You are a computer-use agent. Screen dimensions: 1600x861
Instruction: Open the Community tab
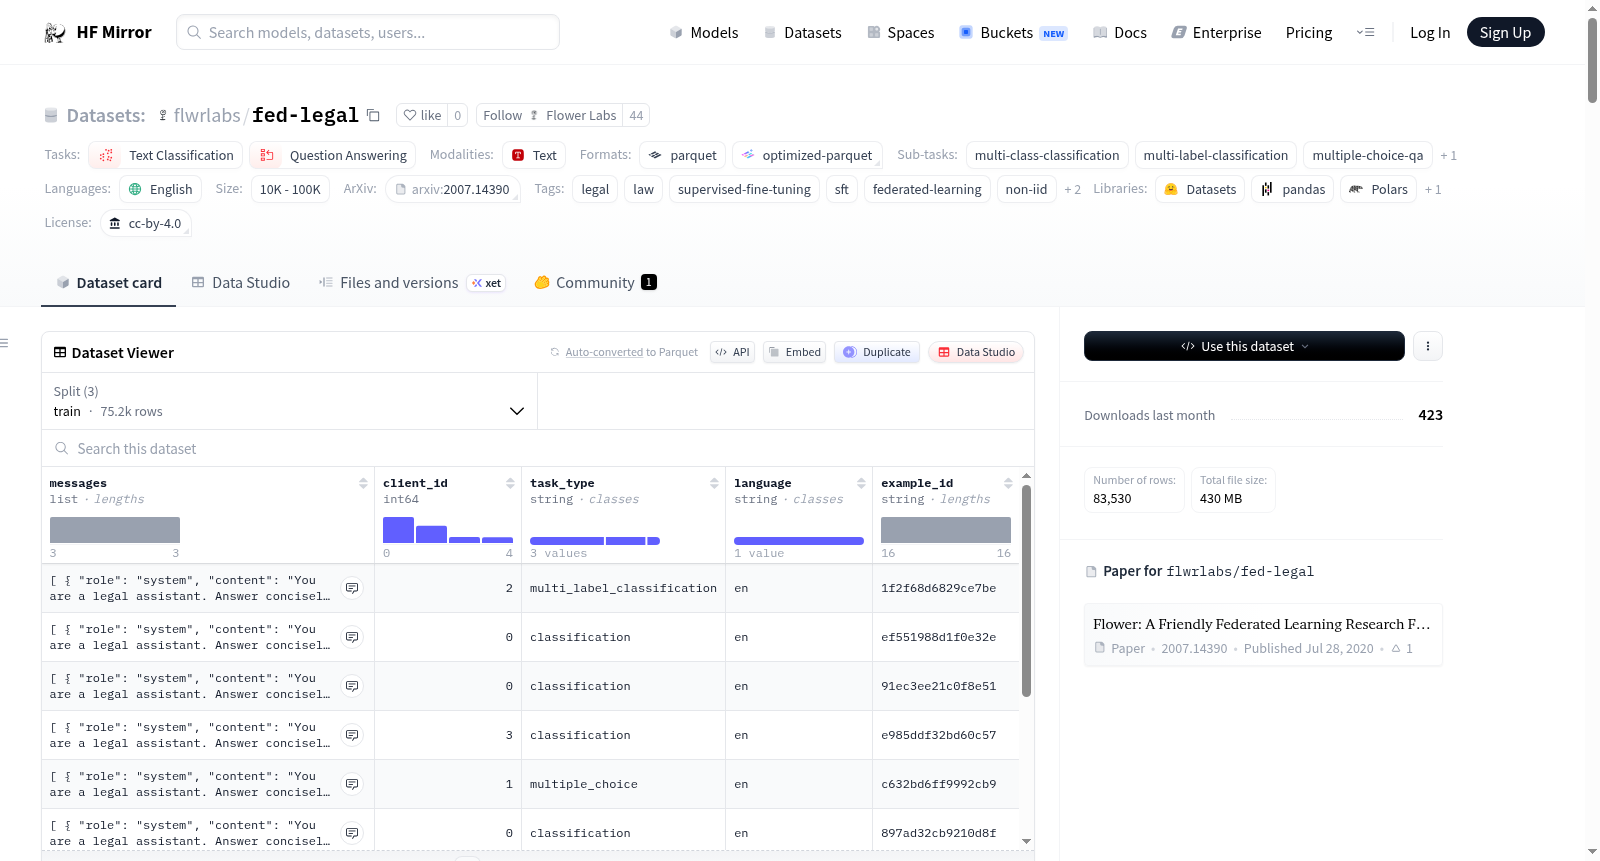(595, 283)
